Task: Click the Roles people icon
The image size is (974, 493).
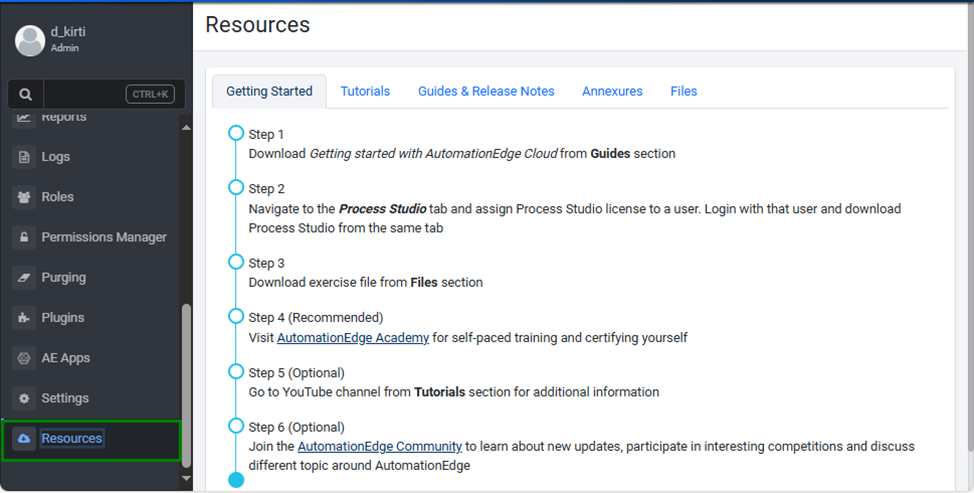Action: pos(24,197)
